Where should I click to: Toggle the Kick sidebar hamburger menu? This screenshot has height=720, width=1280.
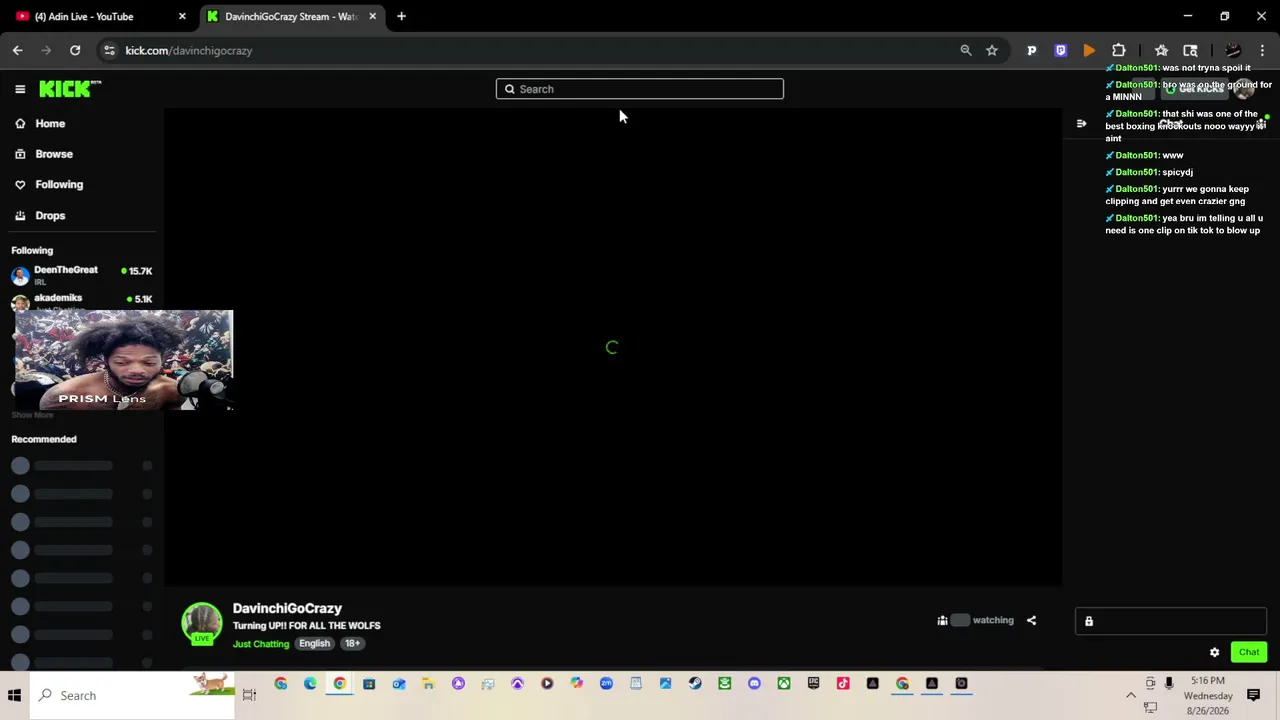(20, 89)
